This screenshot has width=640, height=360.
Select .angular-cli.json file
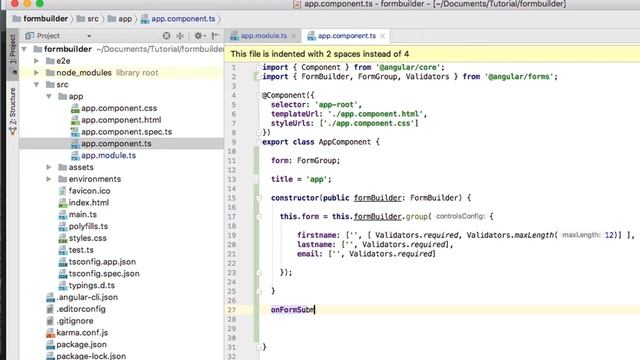click(x=87, y=298)
